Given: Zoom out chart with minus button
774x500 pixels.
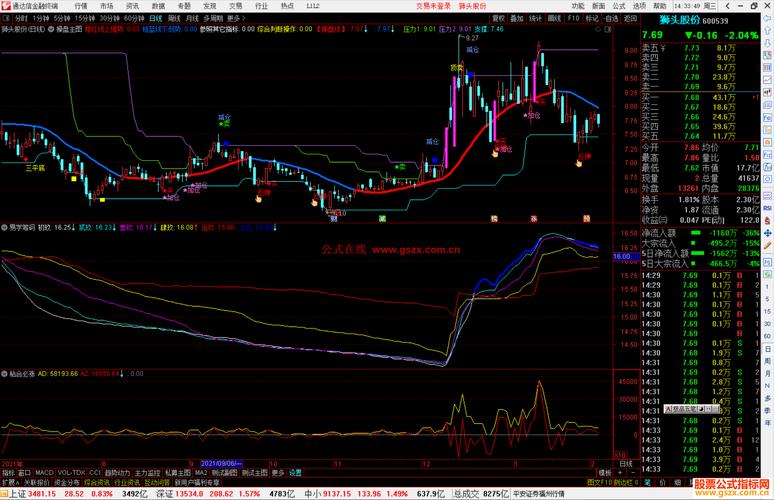Looking at the screenshot, I should pyautogui.click(x=633, y=473).
